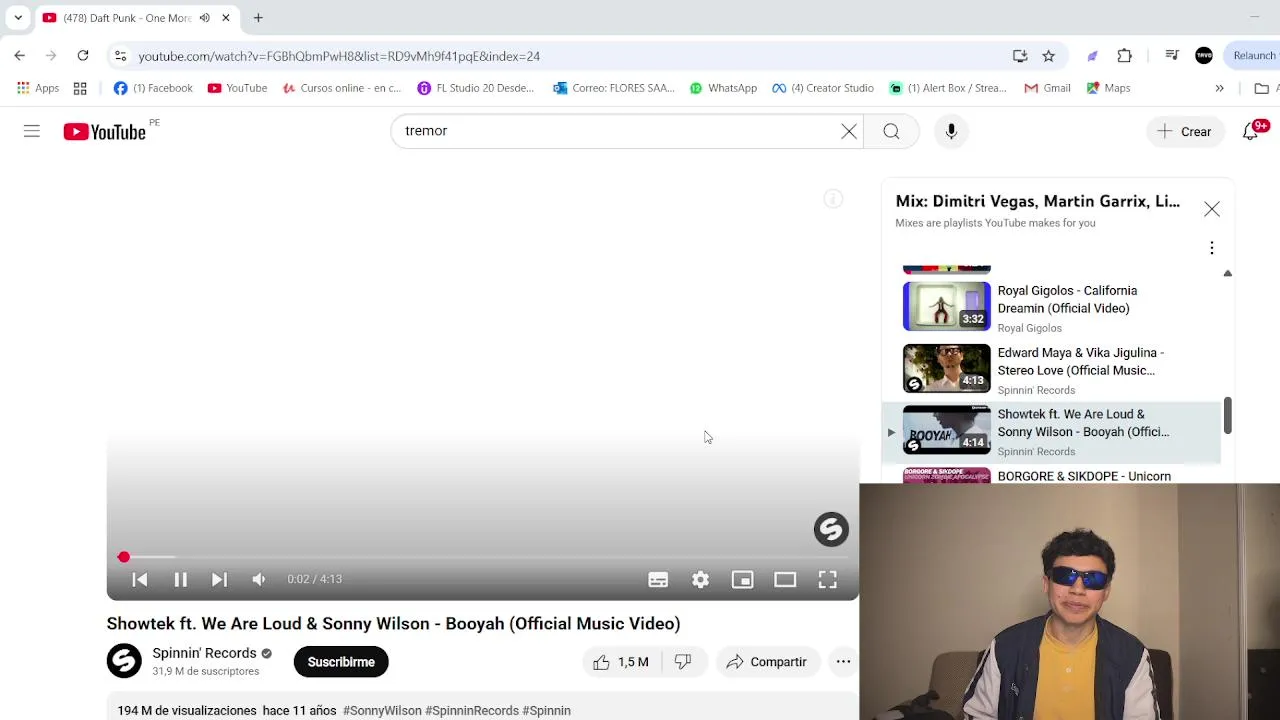Open browser extensions puzzle icon

click(x=1124, y=56)
